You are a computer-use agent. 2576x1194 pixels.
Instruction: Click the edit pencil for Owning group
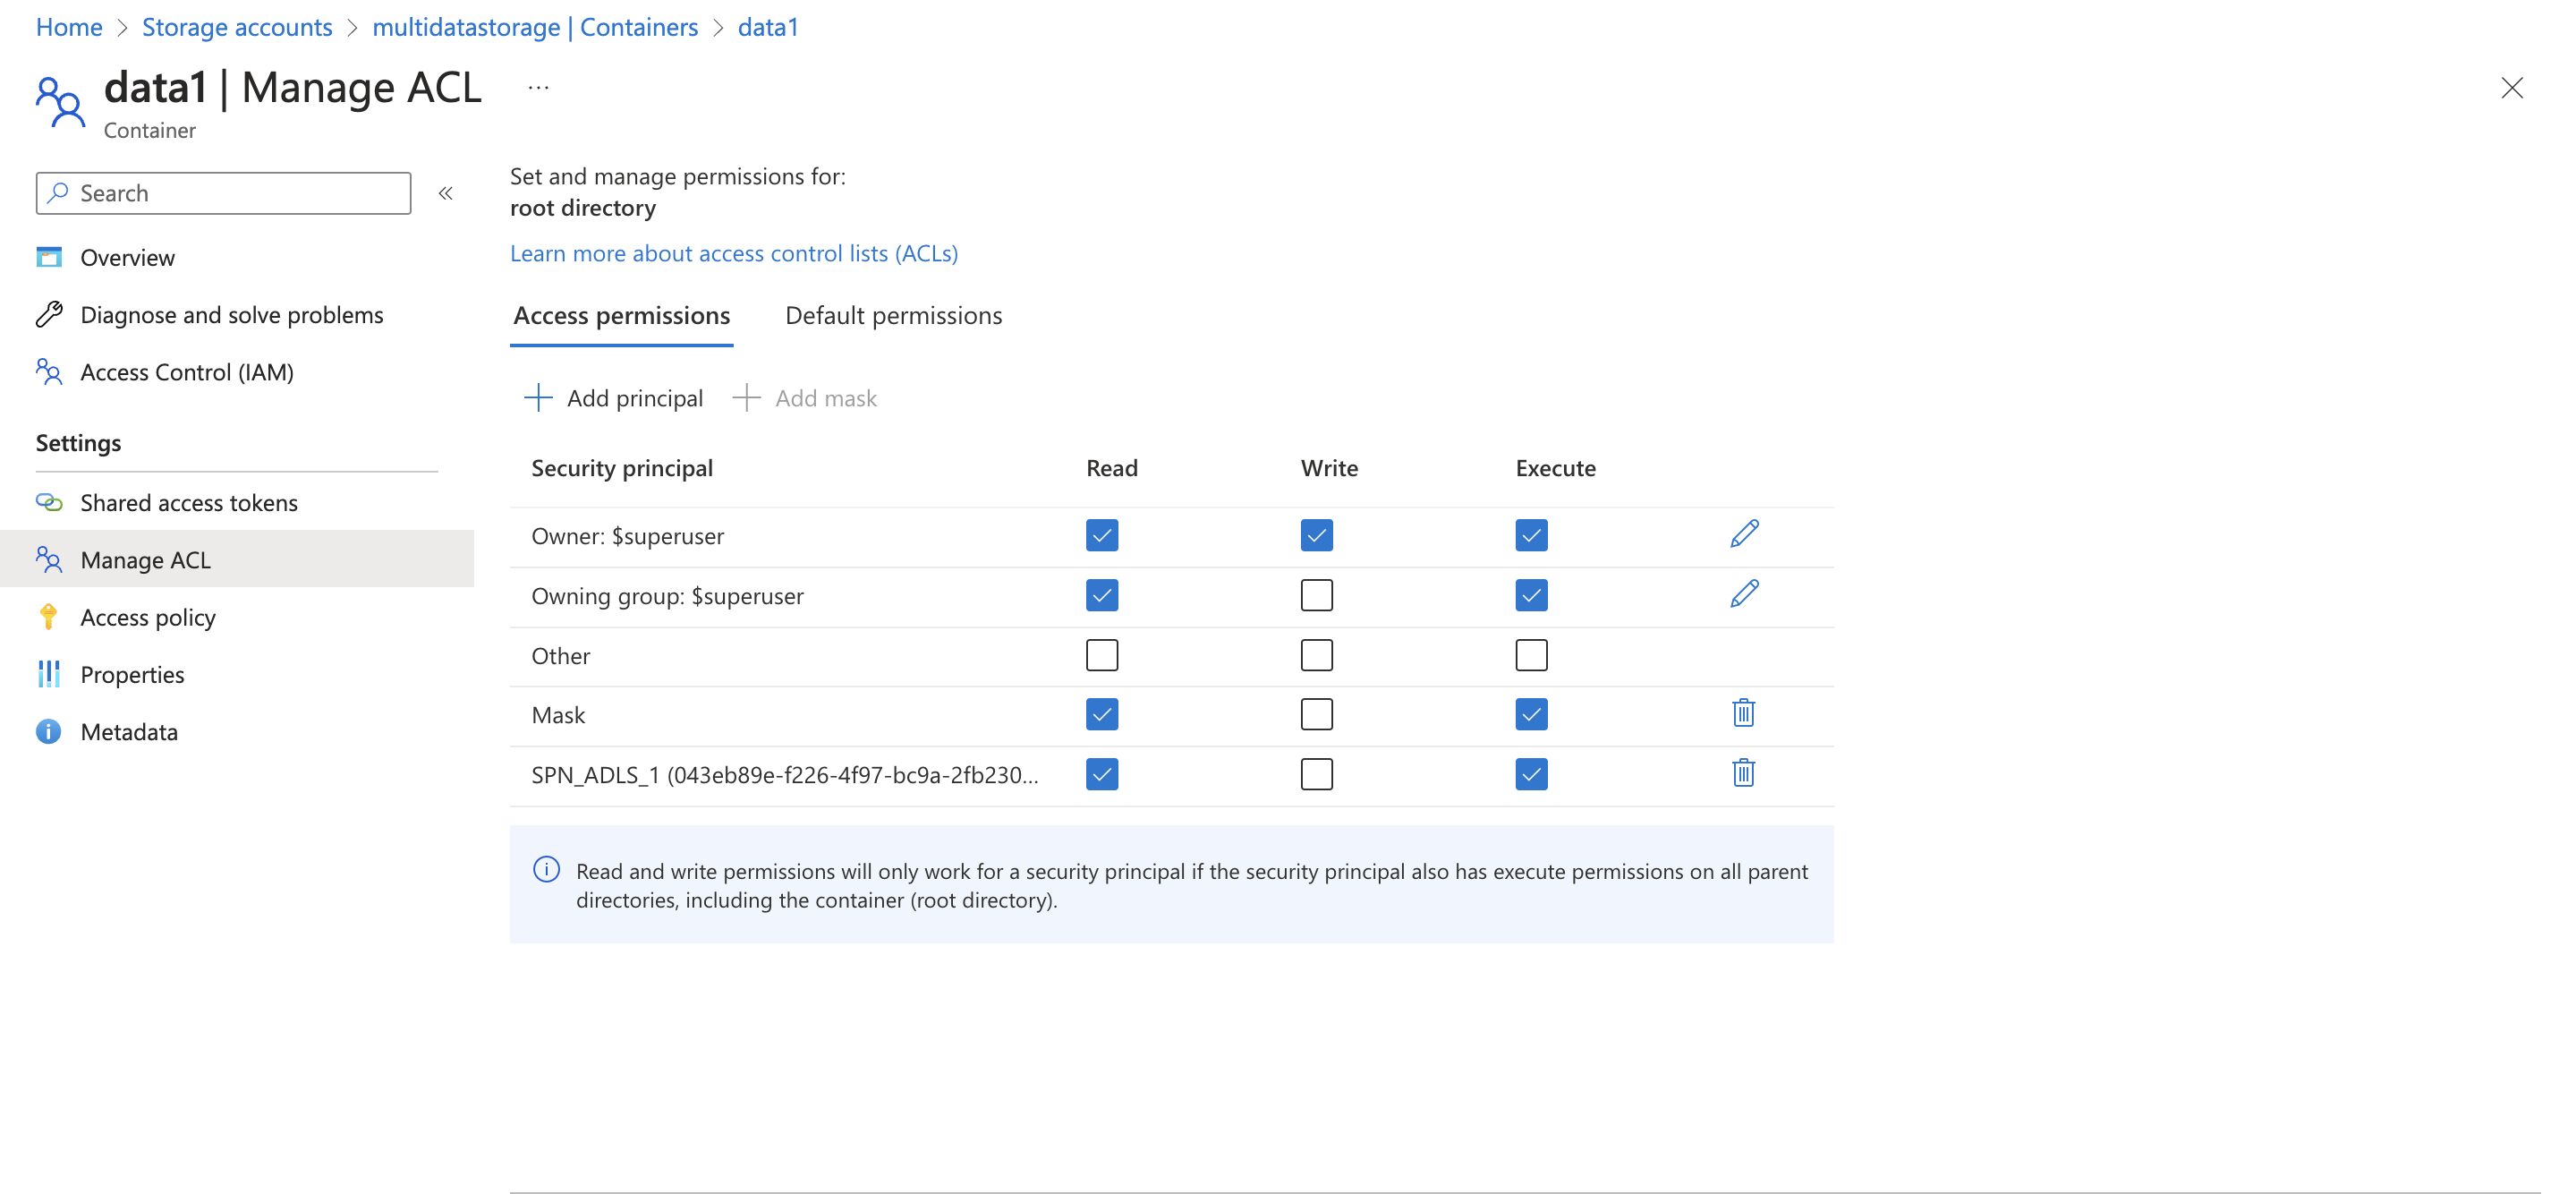pos(1743,594)
